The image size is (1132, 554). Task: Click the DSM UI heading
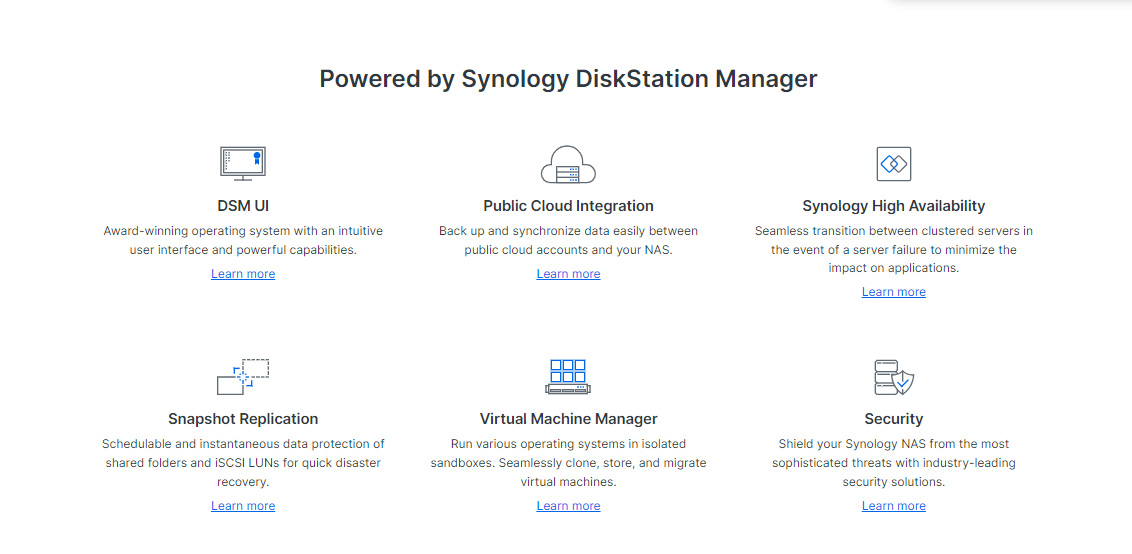point(243,206)
